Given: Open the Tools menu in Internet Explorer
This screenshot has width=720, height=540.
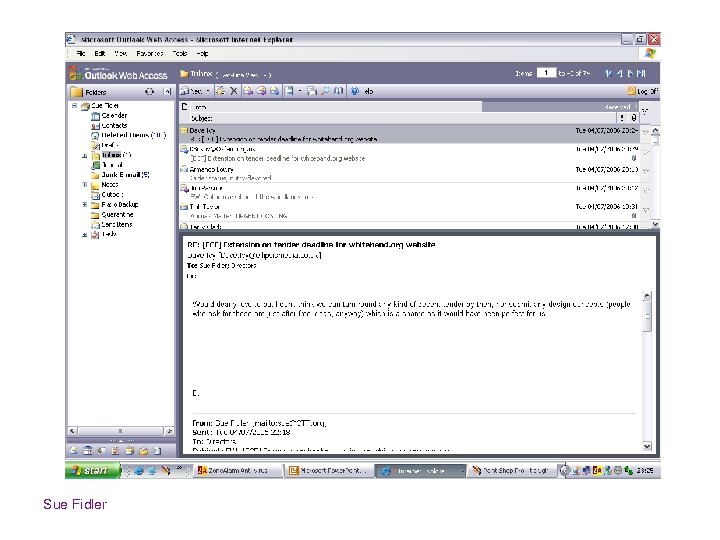Looking at the screenshot, I should tap(180, 54).
